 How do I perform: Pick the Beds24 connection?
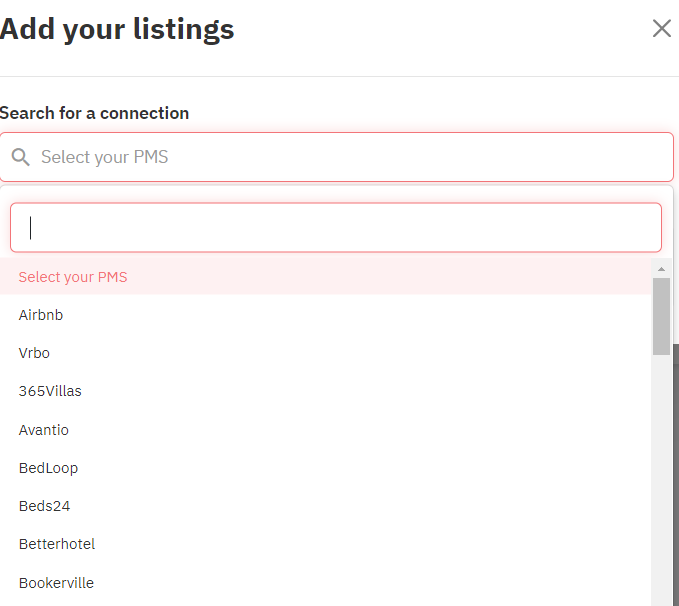point(326,506)
